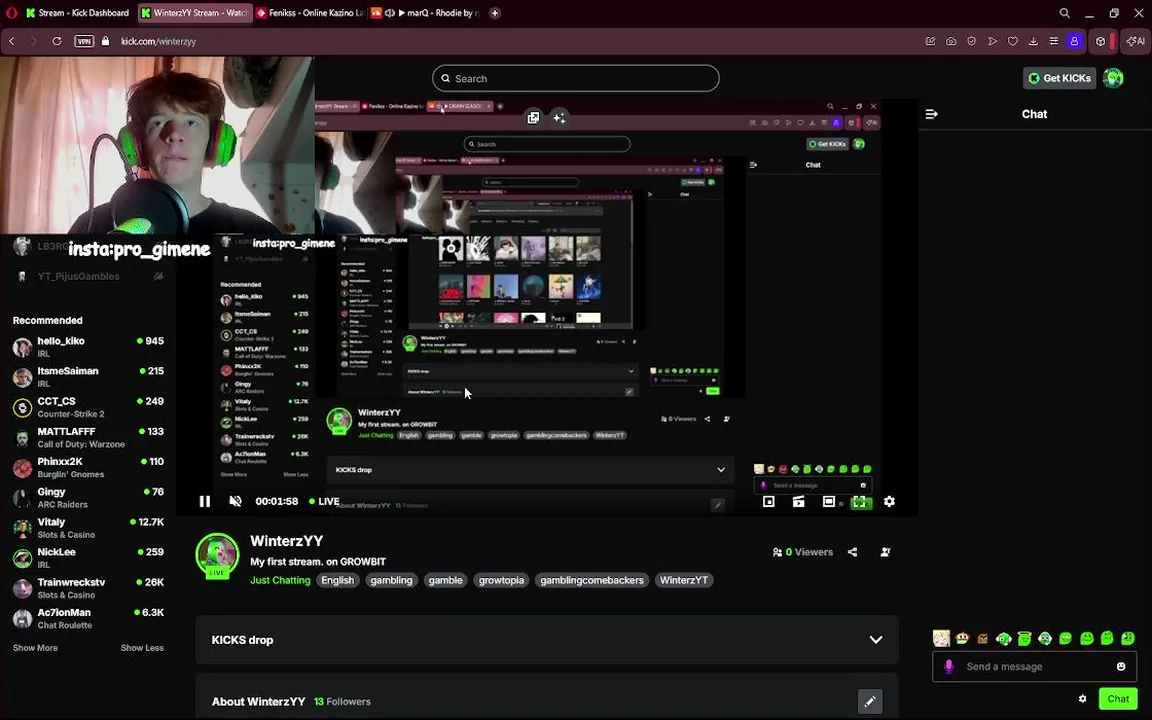
Task: Toggle the VPN badge in address bar
Action: [84, 41]
